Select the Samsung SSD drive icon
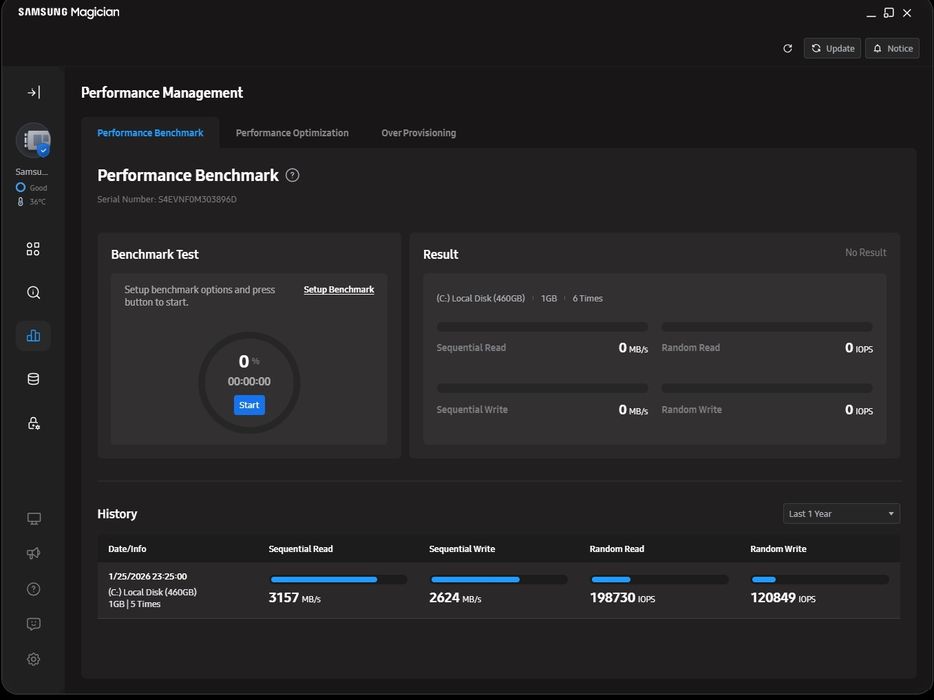Viewport: 934px width, 700px height. pyautogui.click(x=33, y=141)
